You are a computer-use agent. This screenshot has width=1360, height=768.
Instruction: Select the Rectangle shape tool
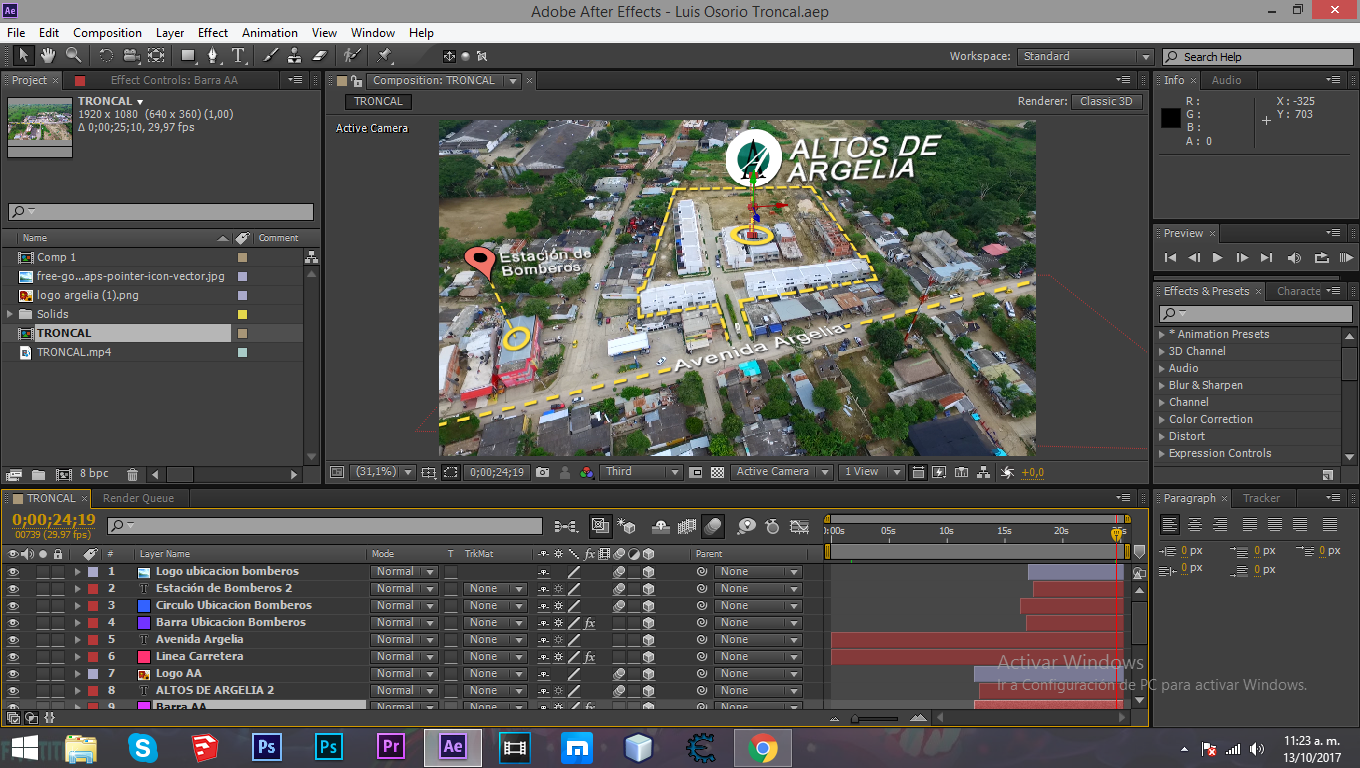tap(189, 56)
